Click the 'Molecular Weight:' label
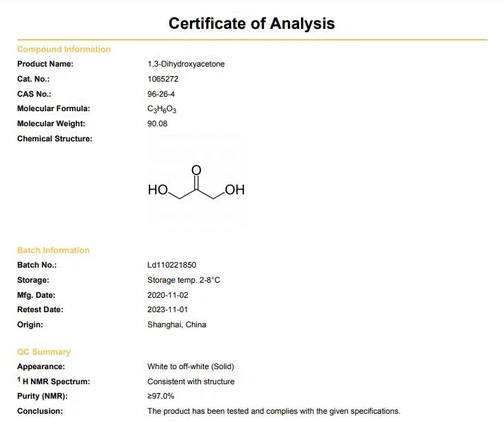 point(51,124)
